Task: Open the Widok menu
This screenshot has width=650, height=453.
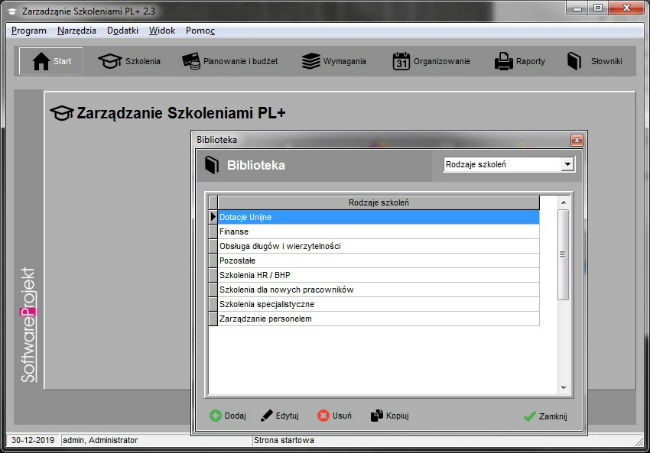Action: [162, 31]
